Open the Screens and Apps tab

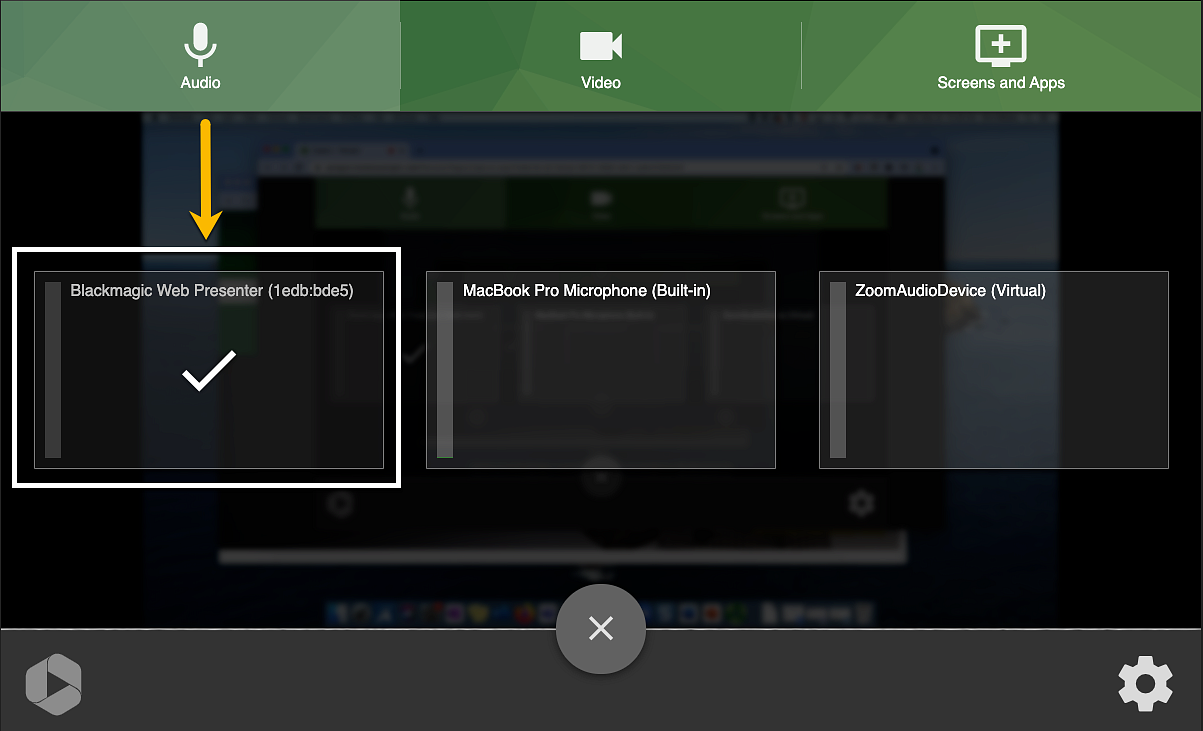1001,56
